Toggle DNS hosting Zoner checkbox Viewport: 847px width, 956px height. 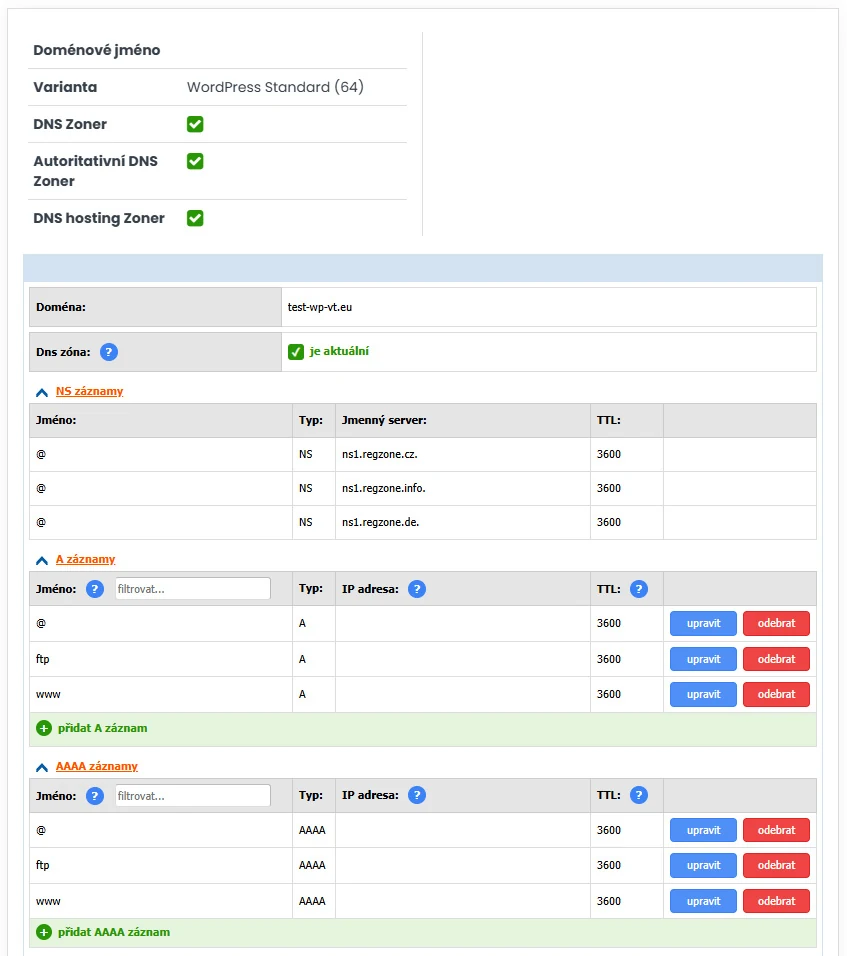pyautogui.click(x=195, y=218)
